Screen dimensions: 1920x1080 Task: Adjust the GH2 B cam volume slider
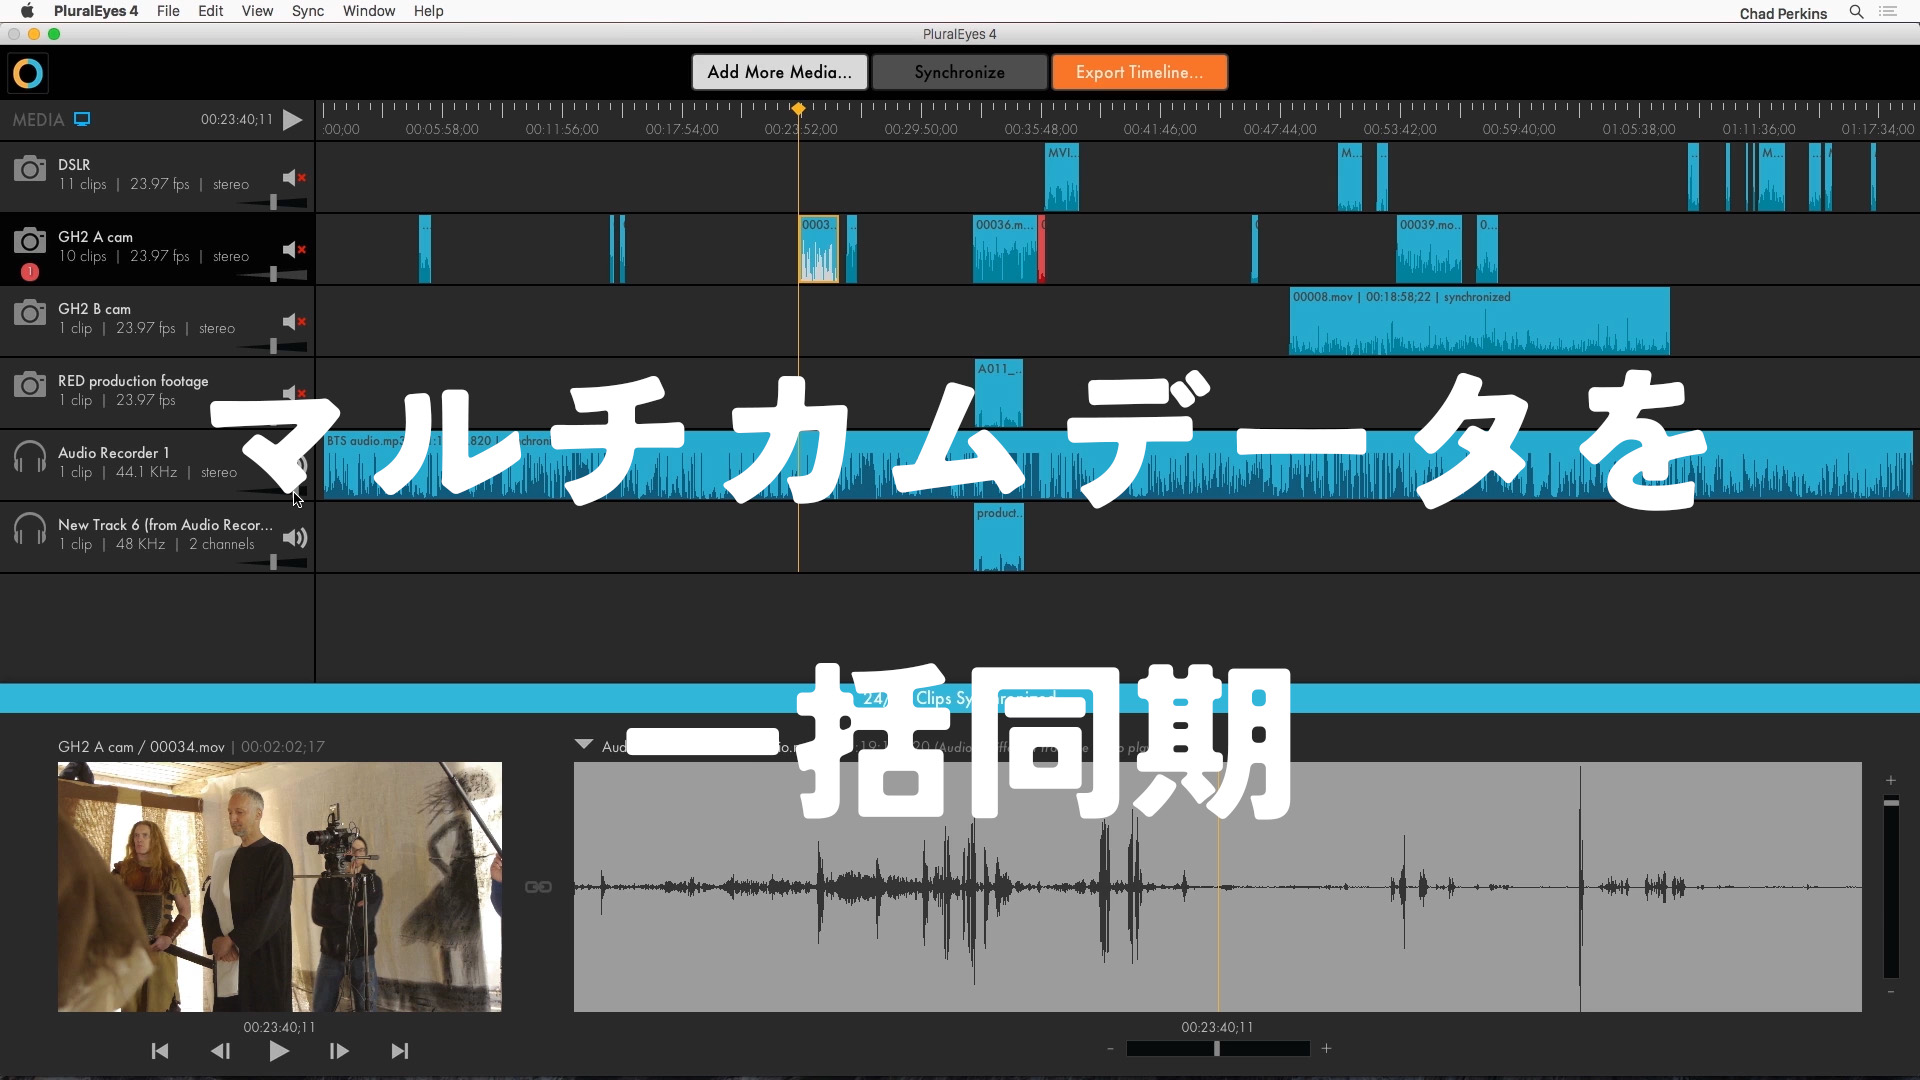273,347
